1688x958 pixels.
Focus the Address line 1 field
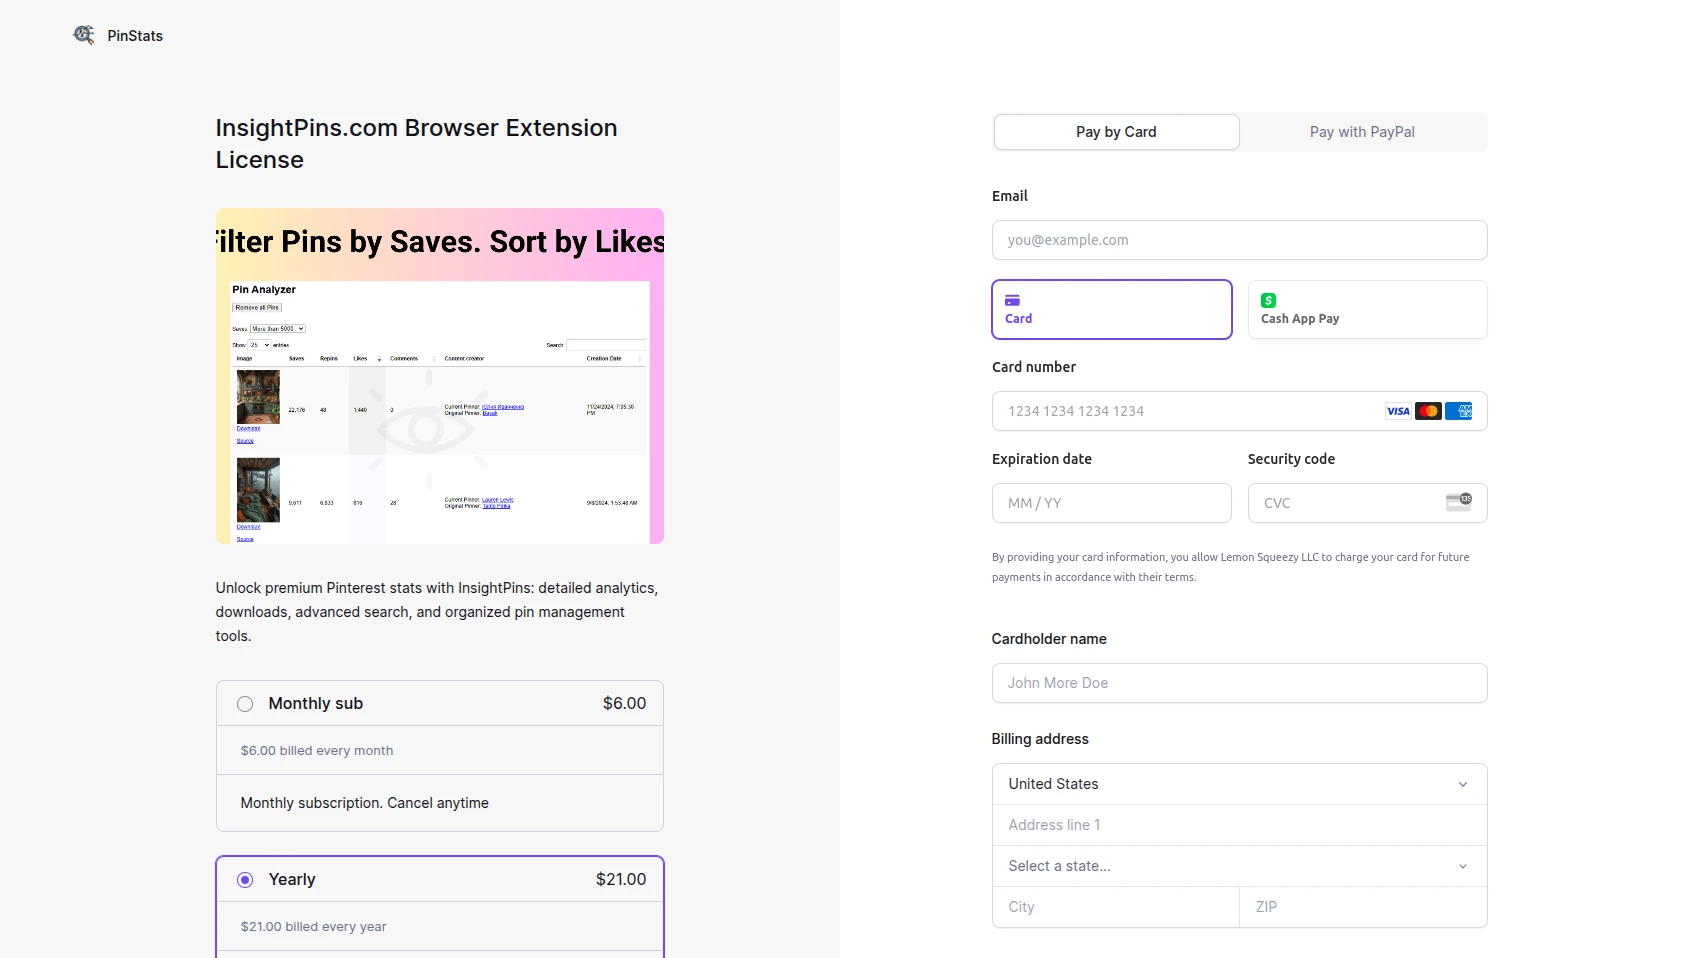tap(1239, 825)
